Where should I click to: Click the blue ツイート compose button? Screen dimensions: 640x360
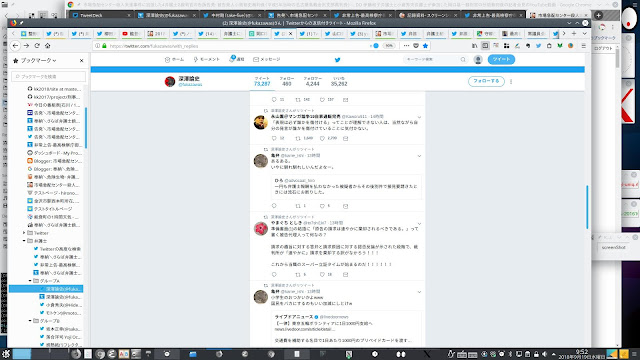click(x=501, y=59)
